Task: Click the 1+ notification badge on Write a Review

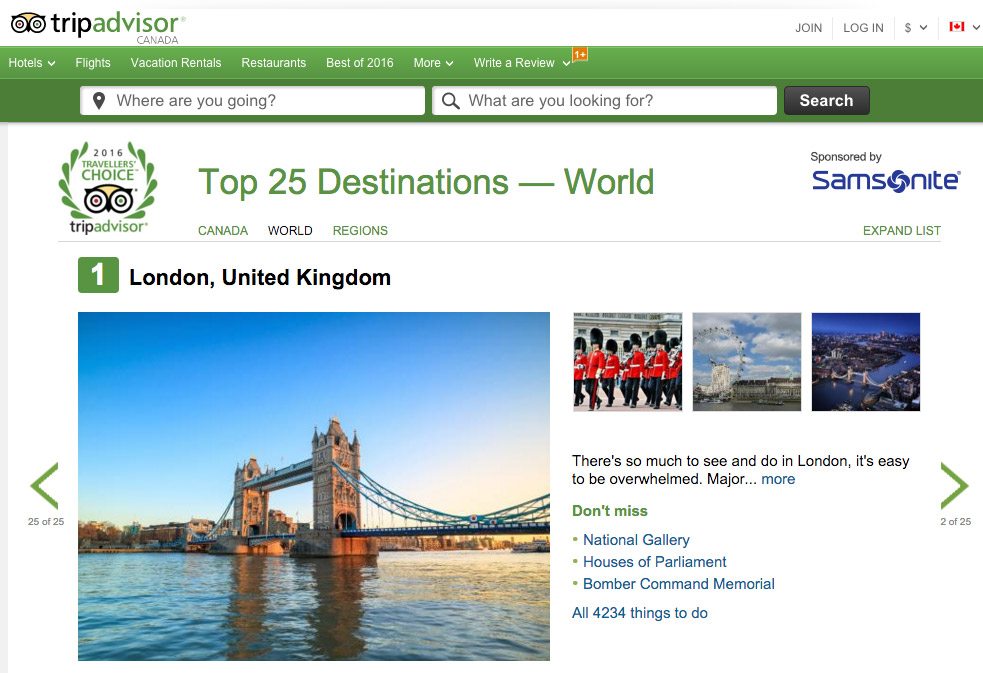Action: click(580, 55)
